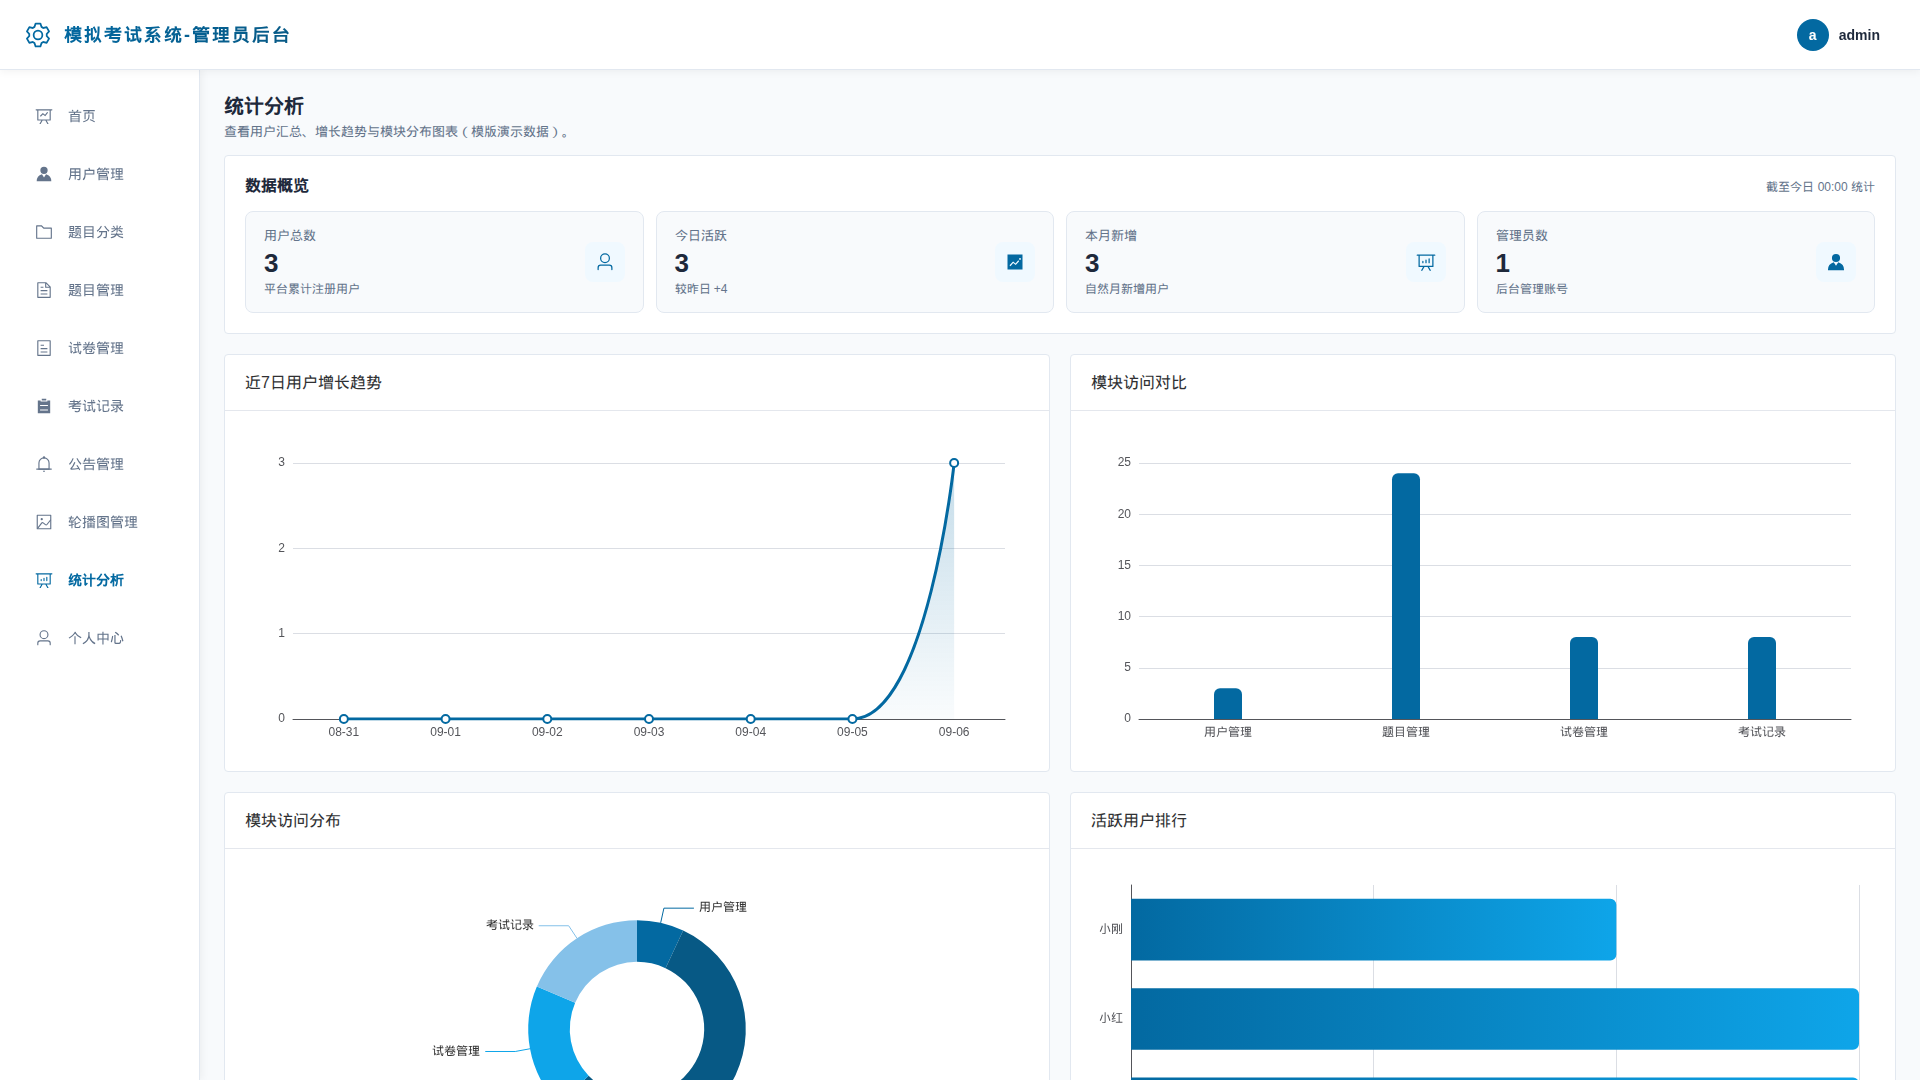Click the 试卷管理 paper icon in sidebar
Viewport: 1920px width, 1080px height.
point(44,348)
